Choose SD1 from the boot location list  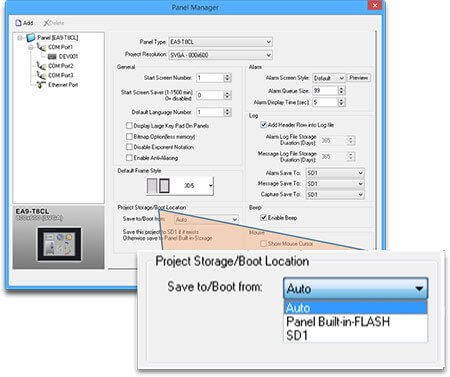pos(355,335)
